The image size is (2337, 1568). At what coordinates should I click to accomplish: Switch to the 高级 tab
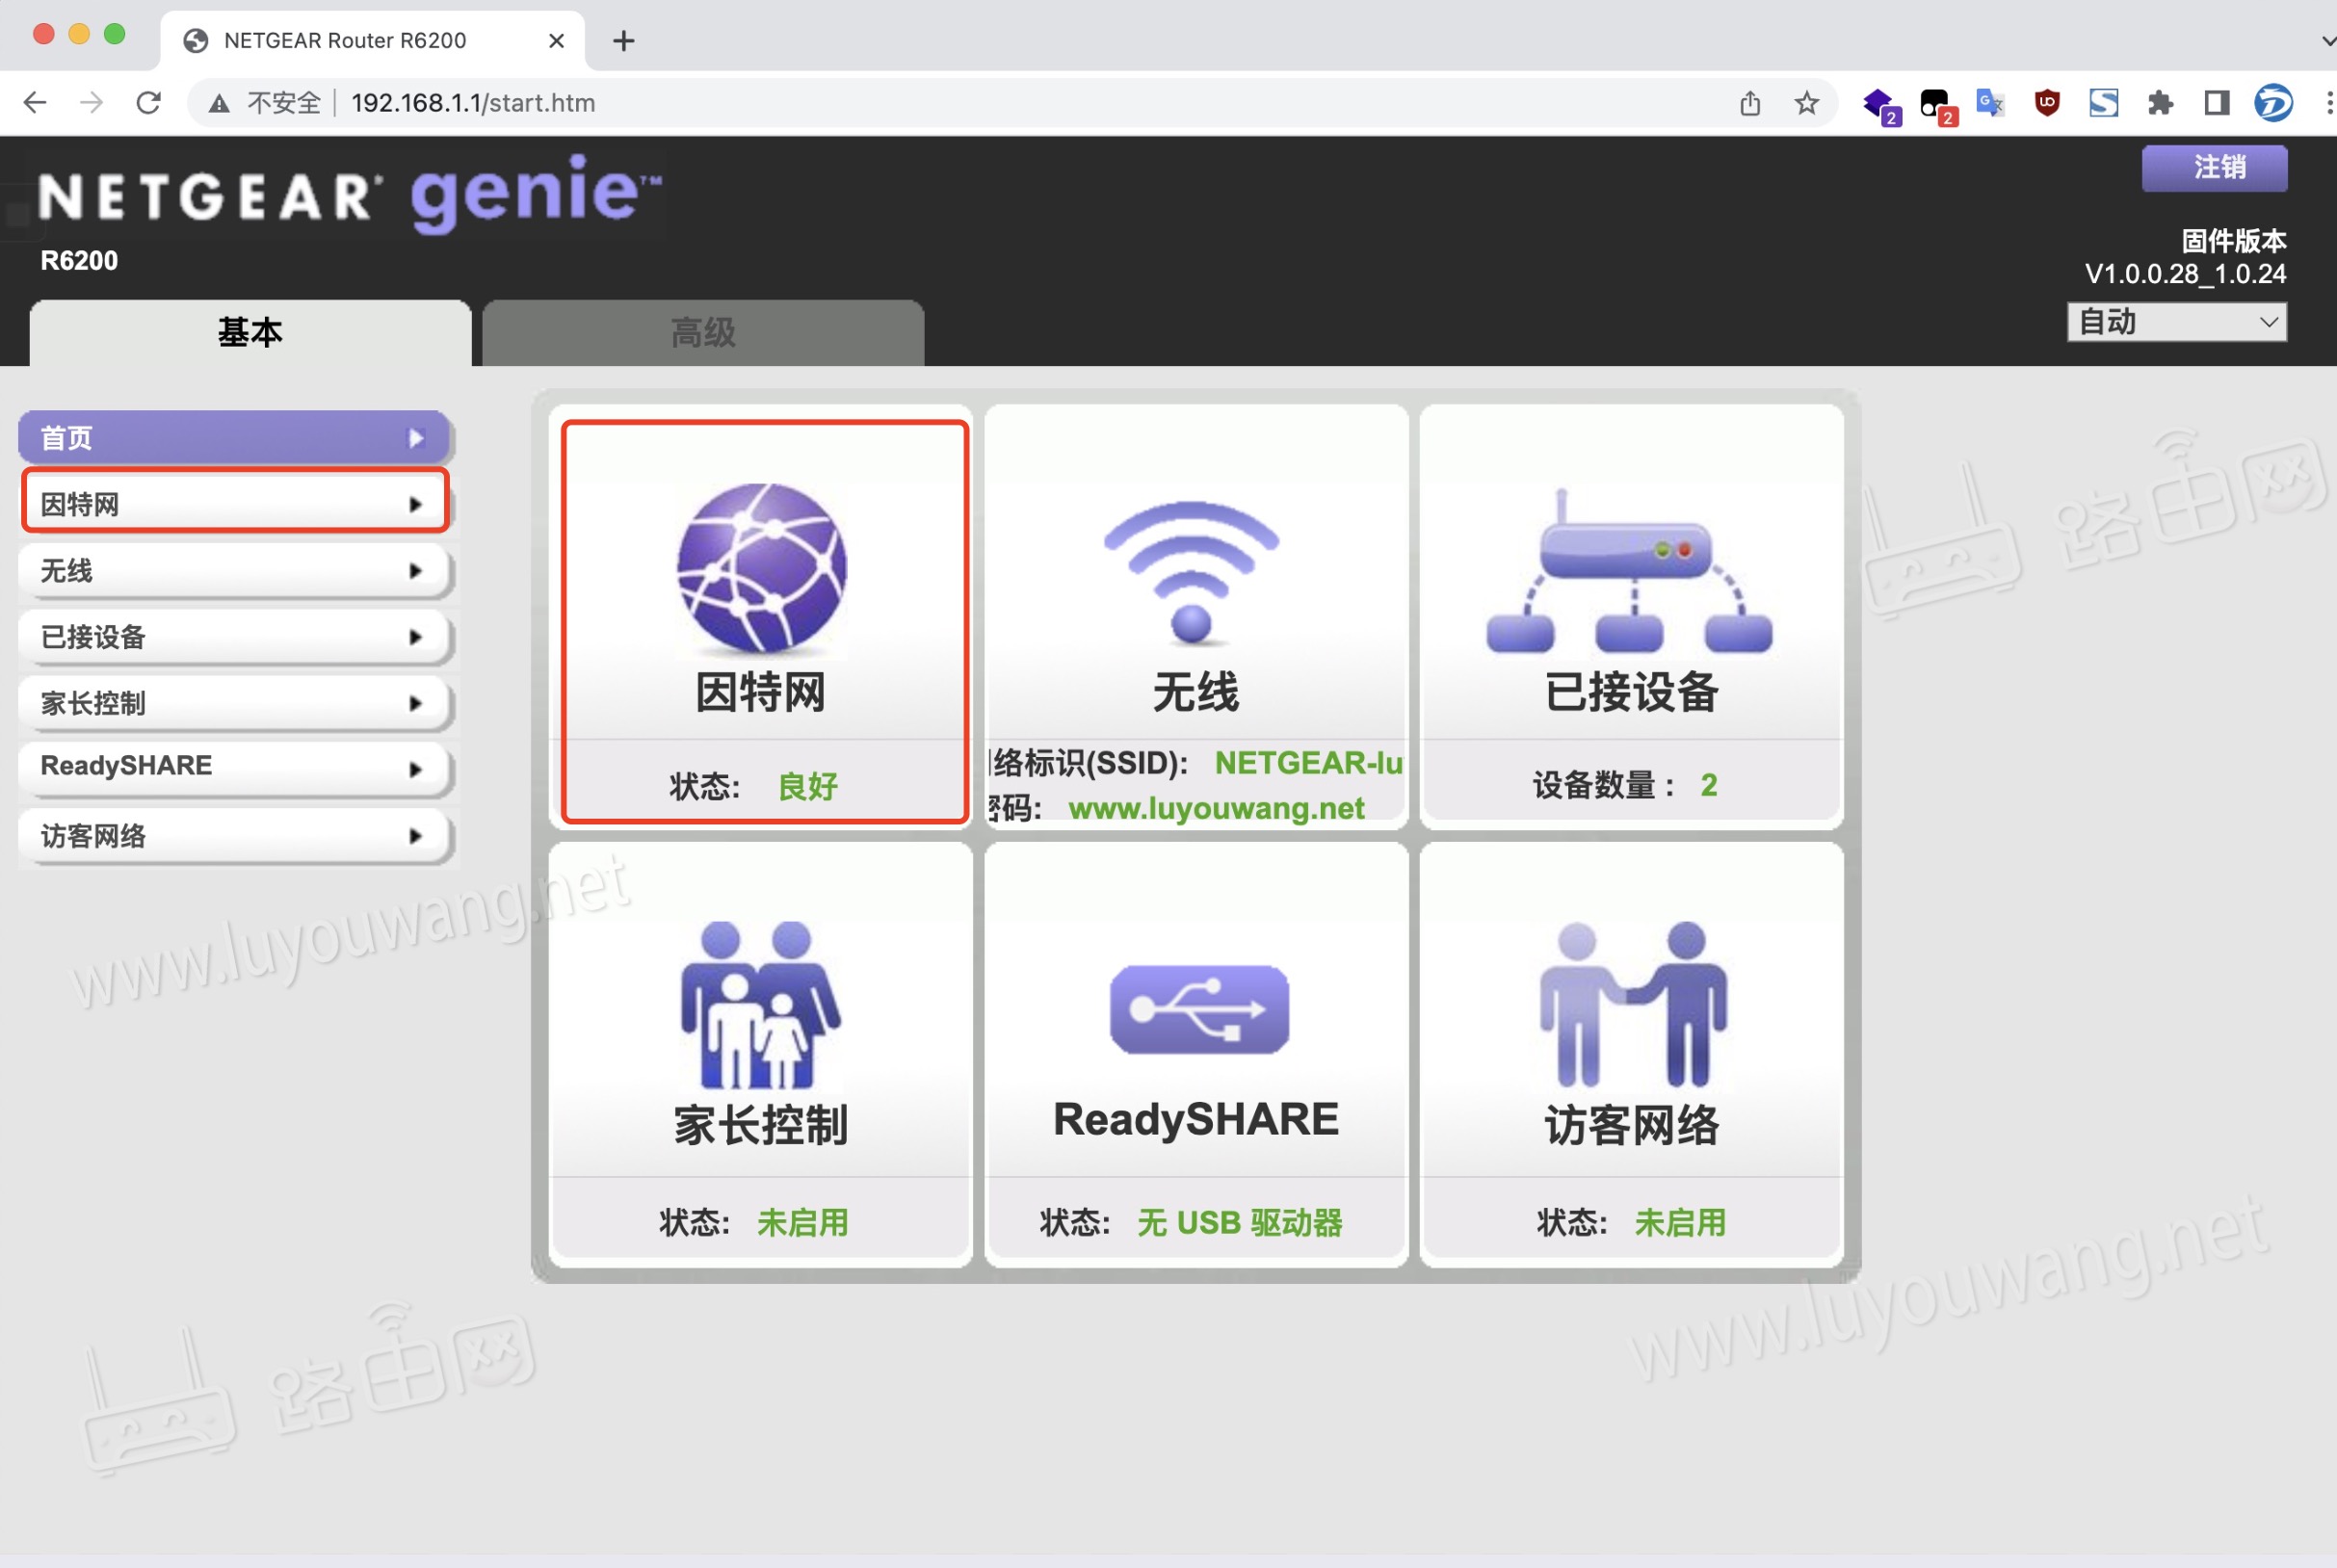coord(701,333)
